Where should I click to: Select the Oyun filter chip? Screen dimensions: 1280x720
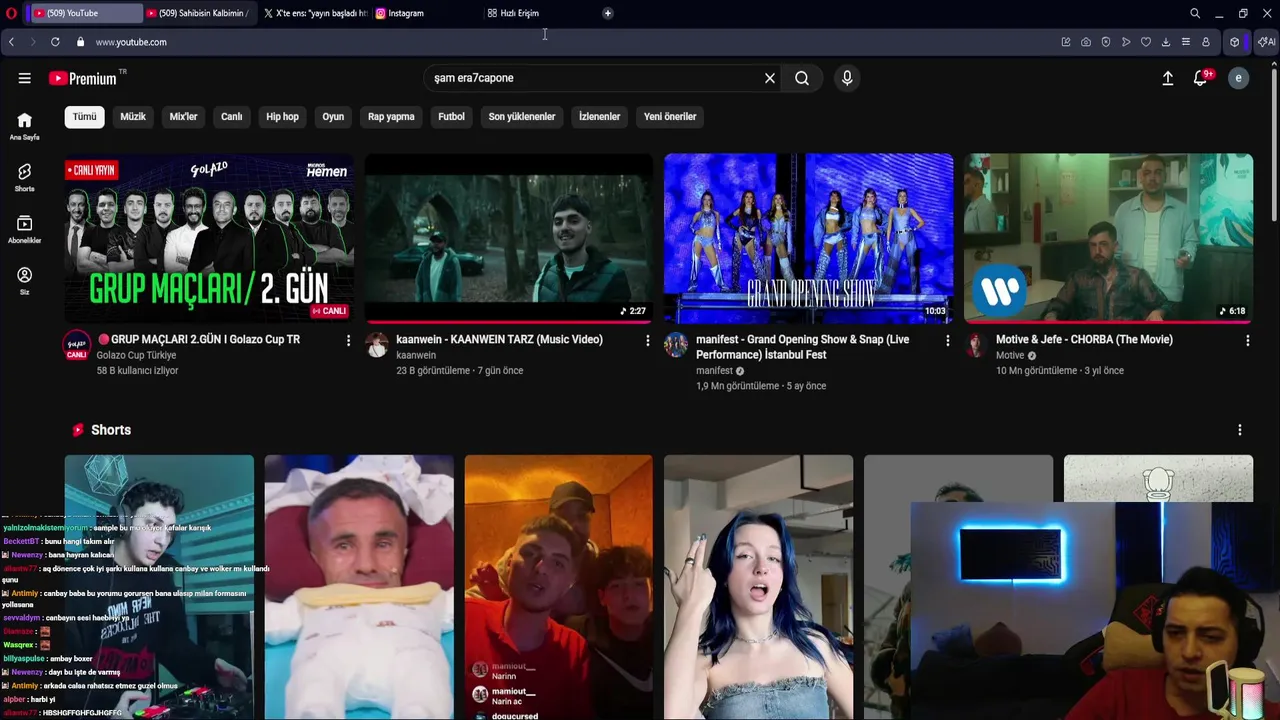pos(333,117)
